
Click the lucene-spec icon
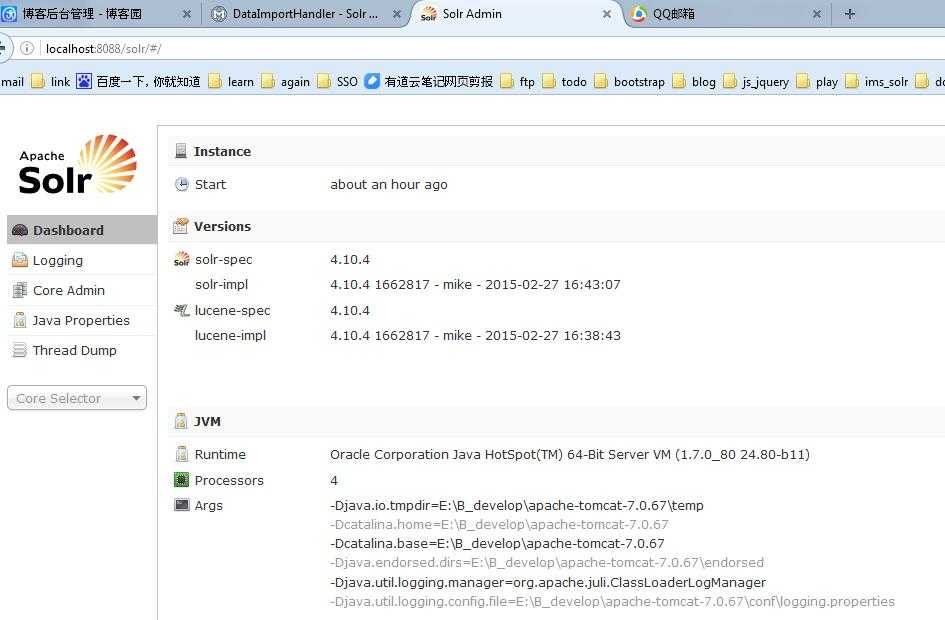coord(181,310)
